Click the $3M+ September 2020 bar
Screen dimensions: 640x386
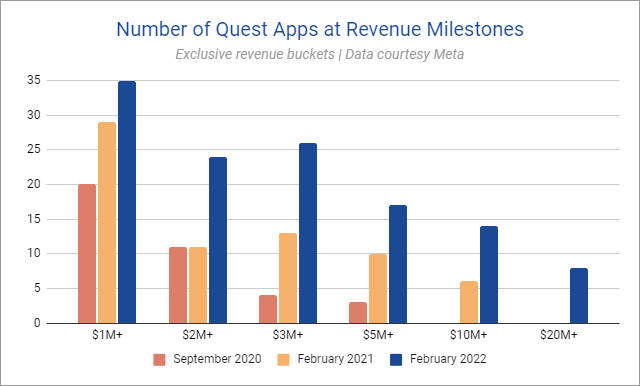[x=268, y=309]
